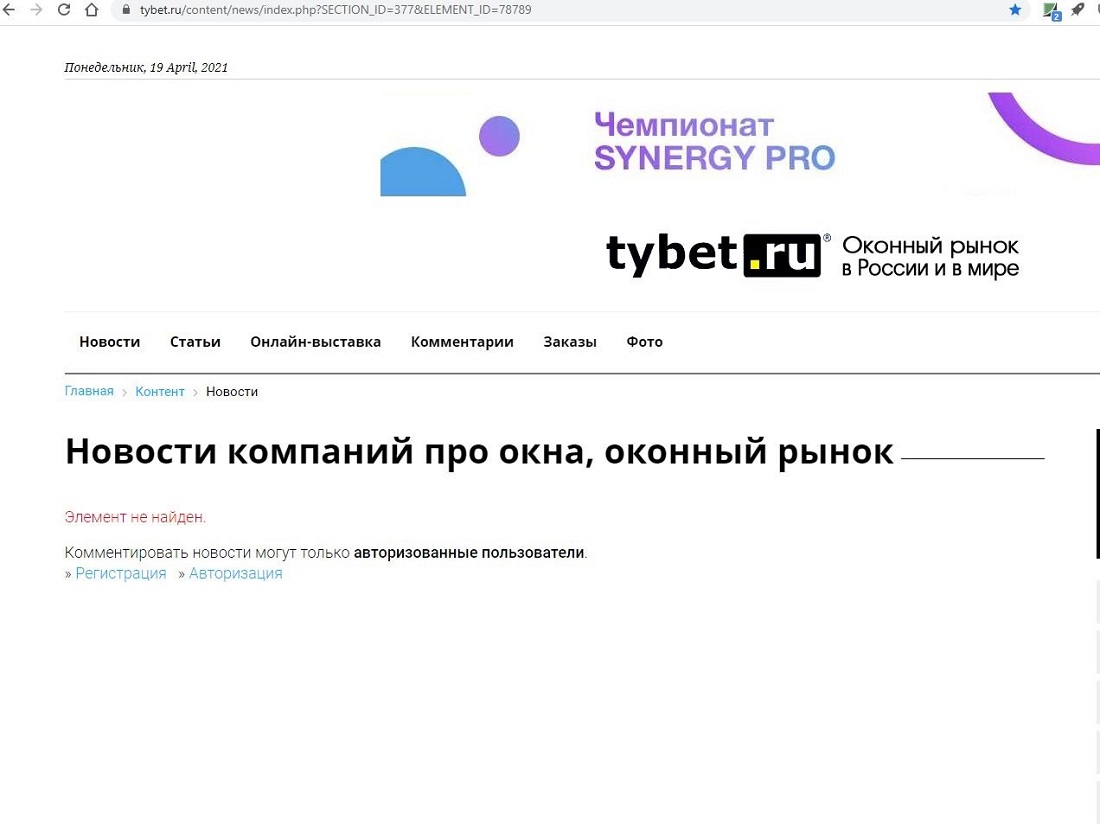The height and width of the screenshot is (825, 1100).
Task: Open the browser Home page
Action: pyautogui.click(x=89, y=11)
